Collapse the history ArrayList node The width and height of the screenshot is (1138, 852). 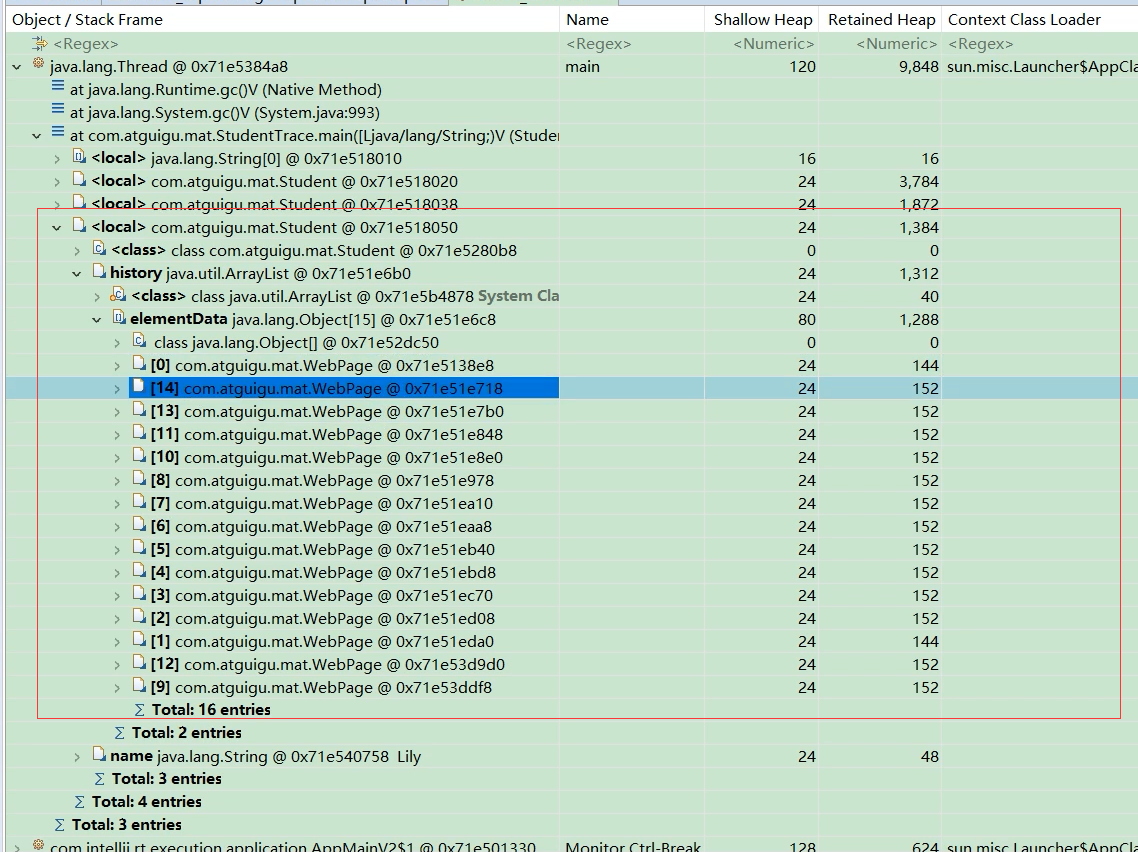[x=78, y=274]
